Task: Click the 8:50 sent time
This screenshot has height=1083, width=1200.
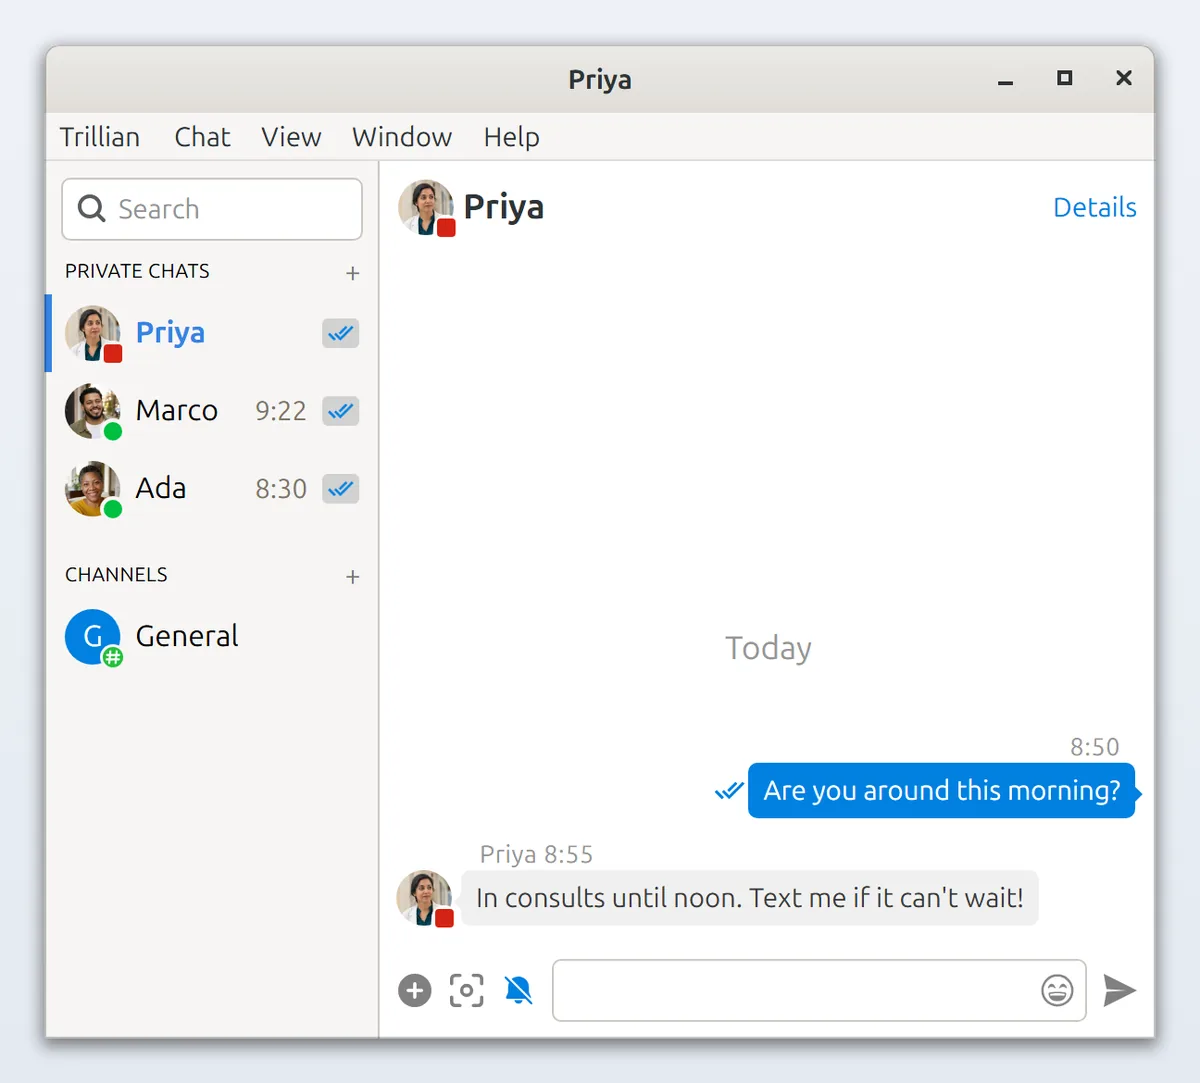Action: tap(1095, 747)
